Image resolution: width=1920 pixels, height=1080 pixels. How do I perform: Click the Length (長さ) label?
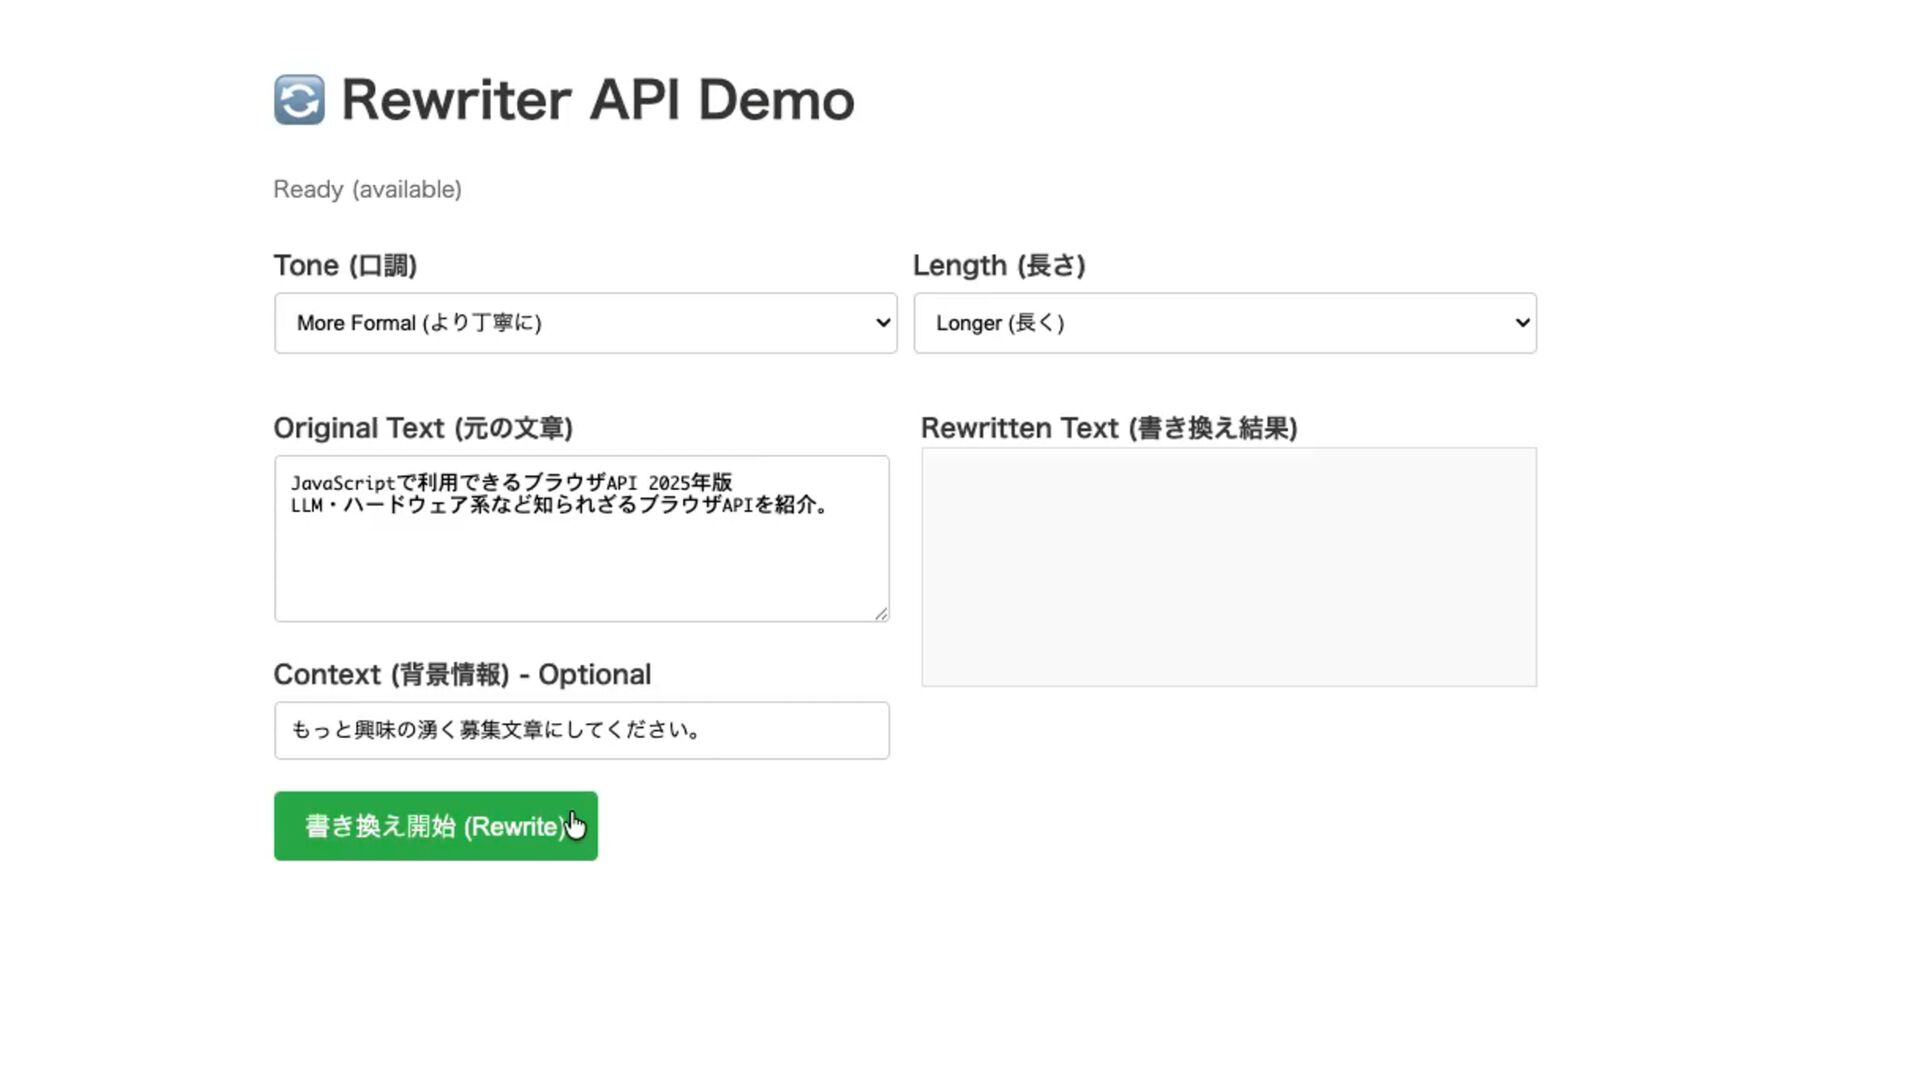998,265
